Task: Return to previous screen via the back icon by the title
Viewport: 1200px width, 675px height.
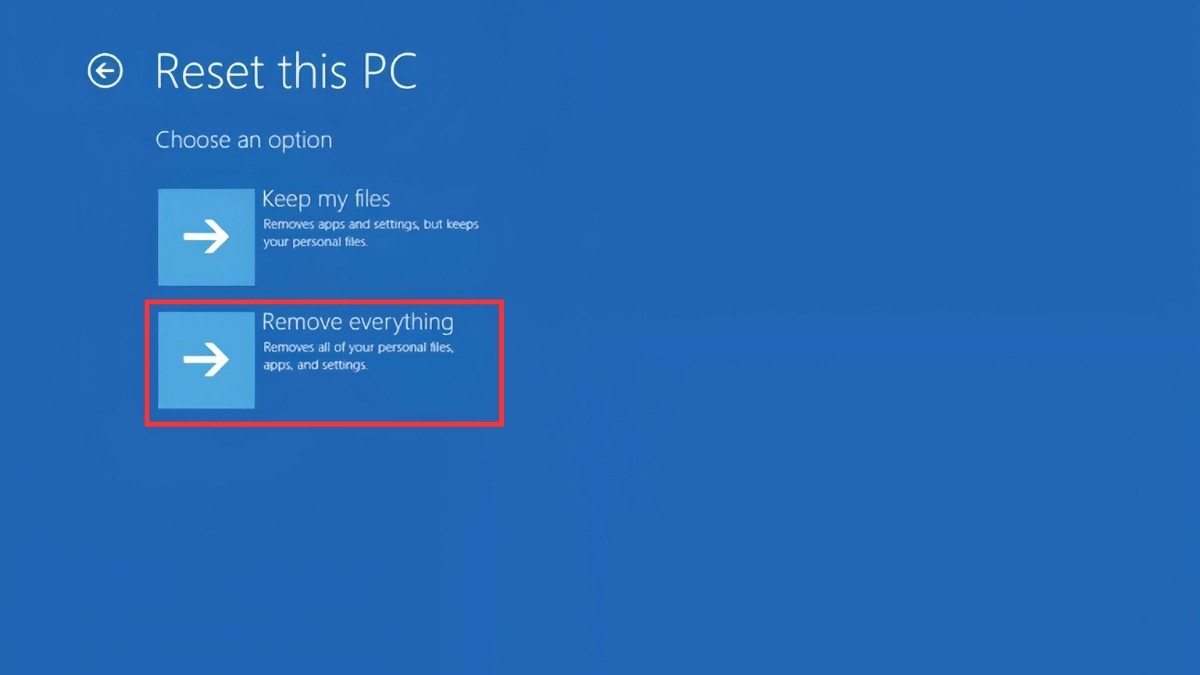Action: [105, 71]
